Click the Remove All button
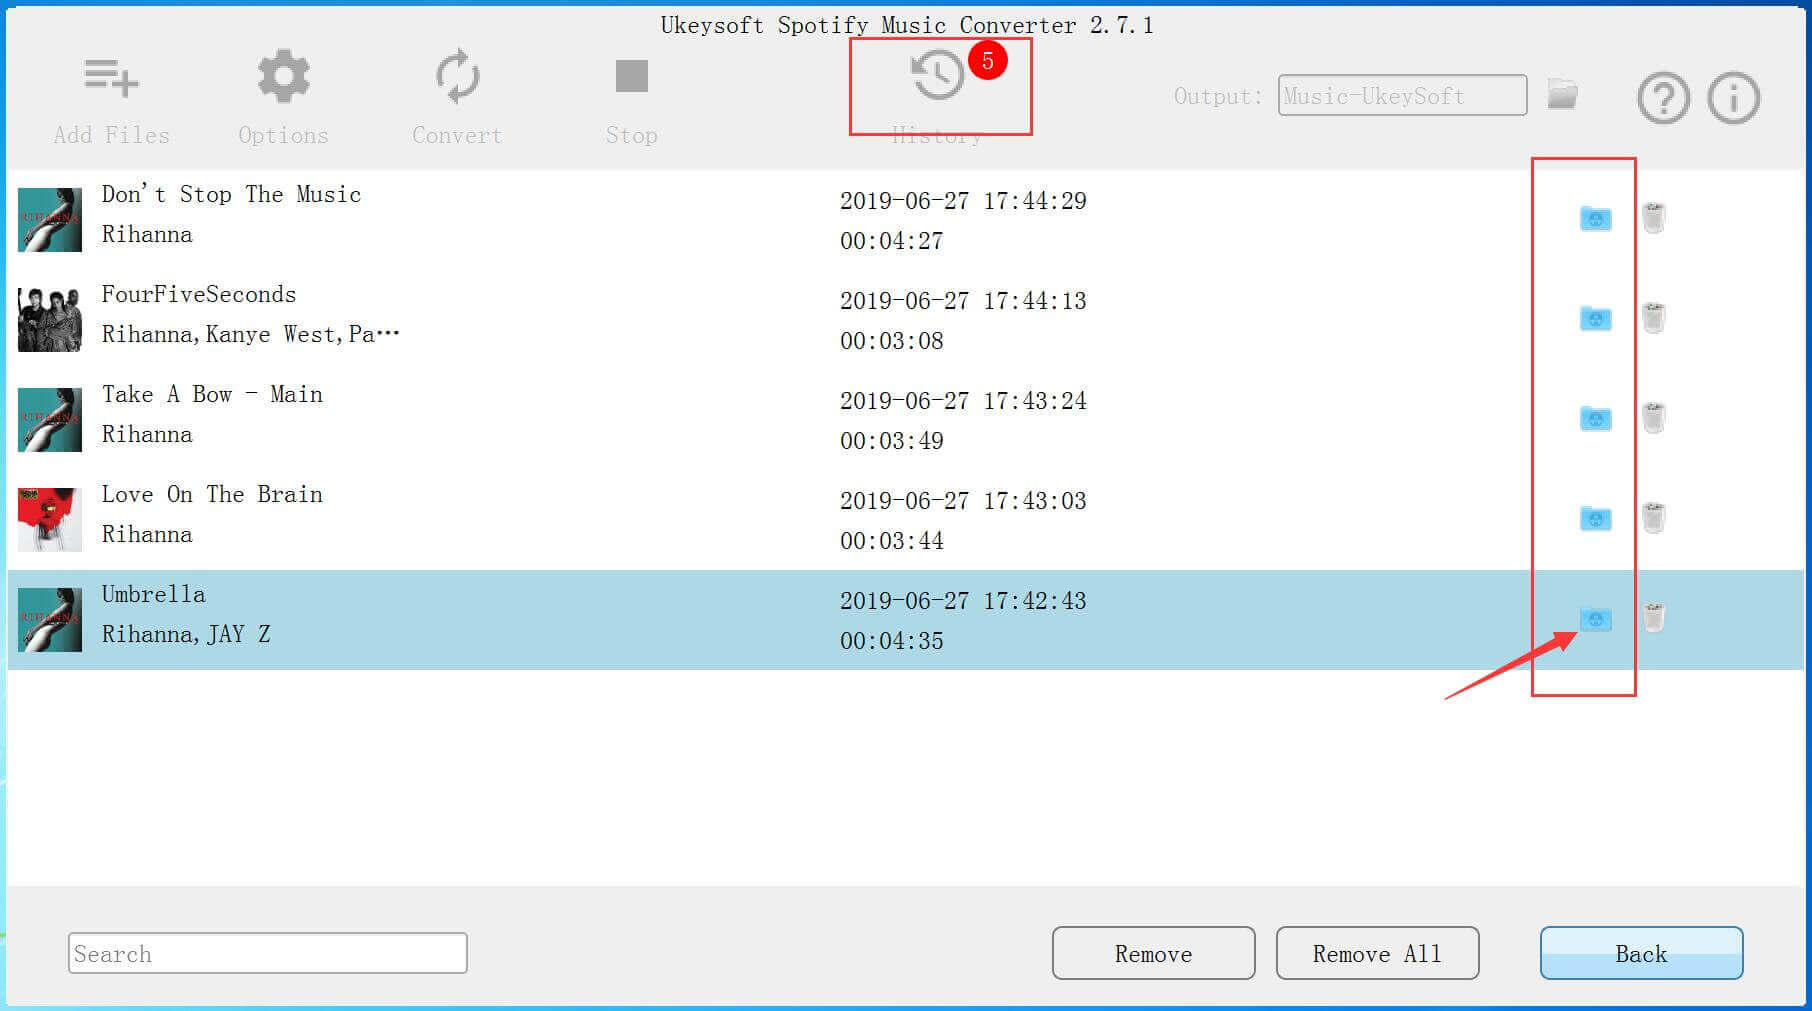The width and height of the screenshot is (1812, 1011). [1377, 953]
